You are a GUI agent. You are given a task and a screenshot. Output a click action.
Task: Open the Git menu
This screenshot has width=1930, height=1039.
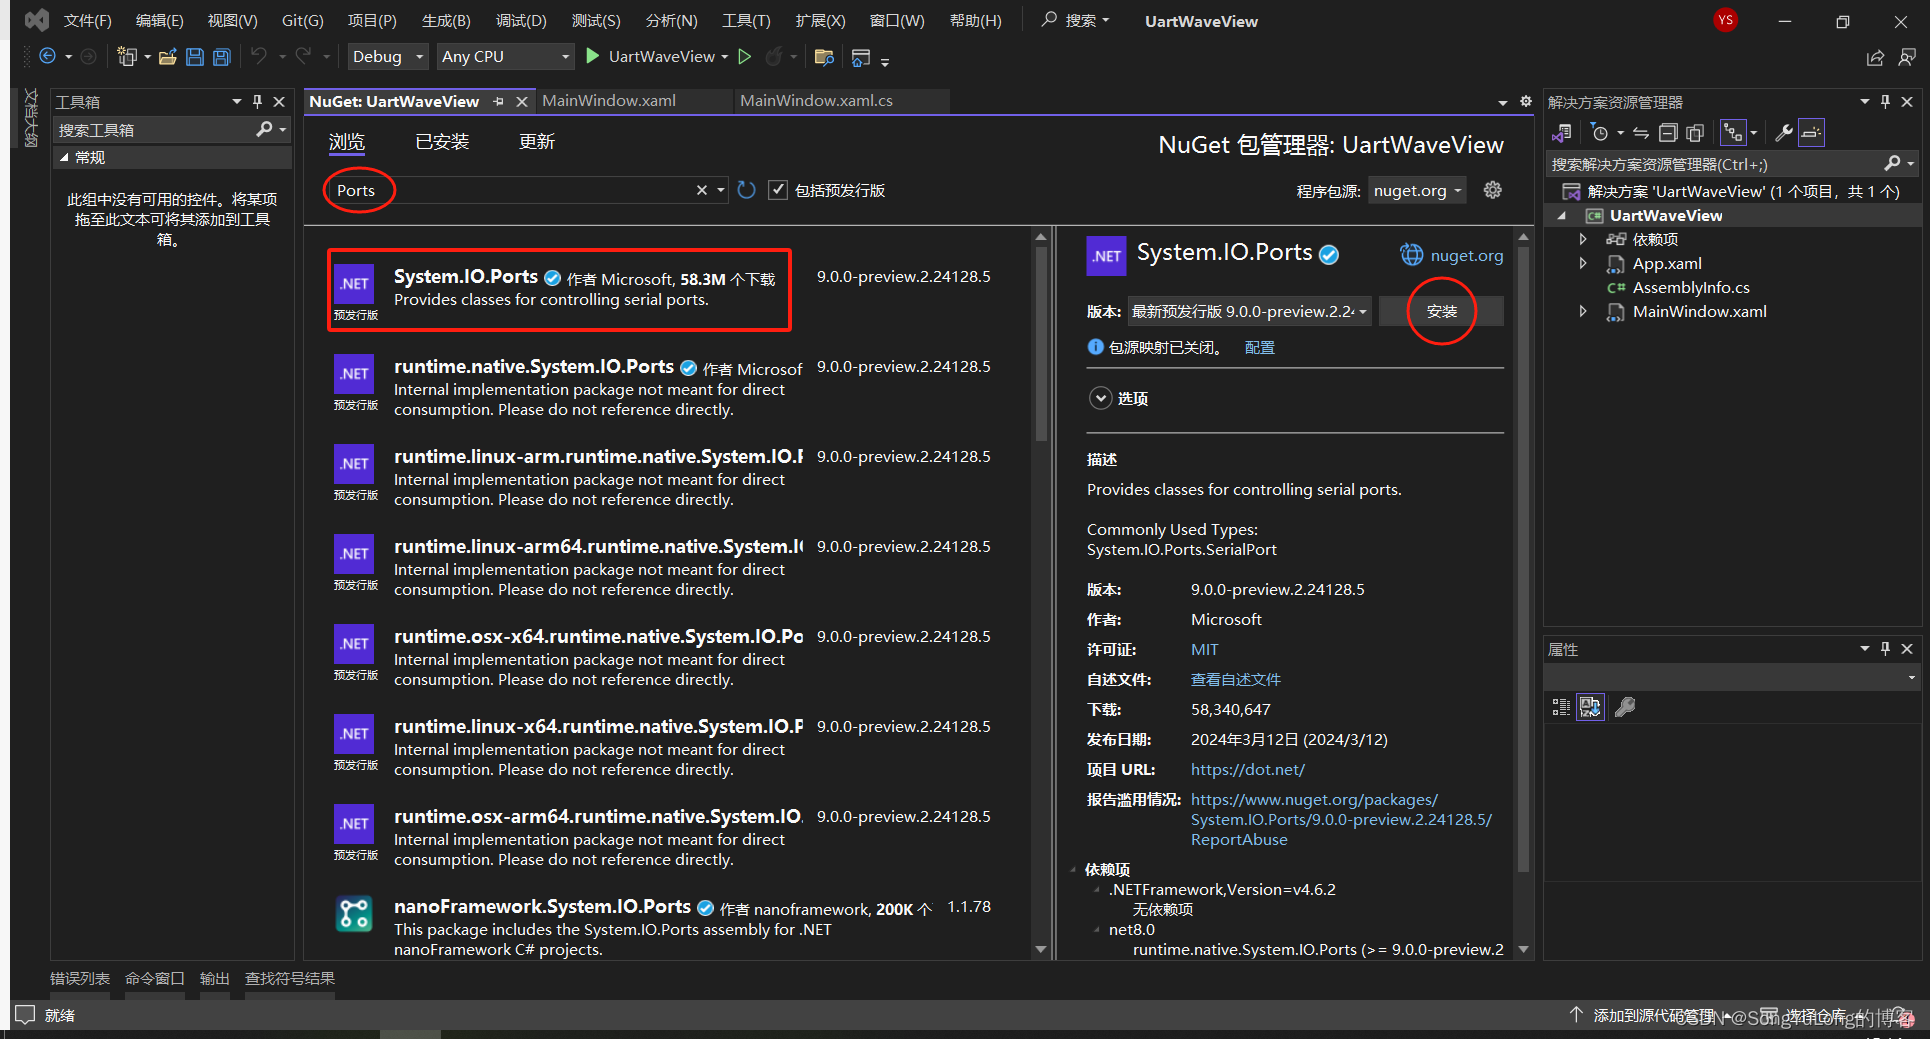302,20
